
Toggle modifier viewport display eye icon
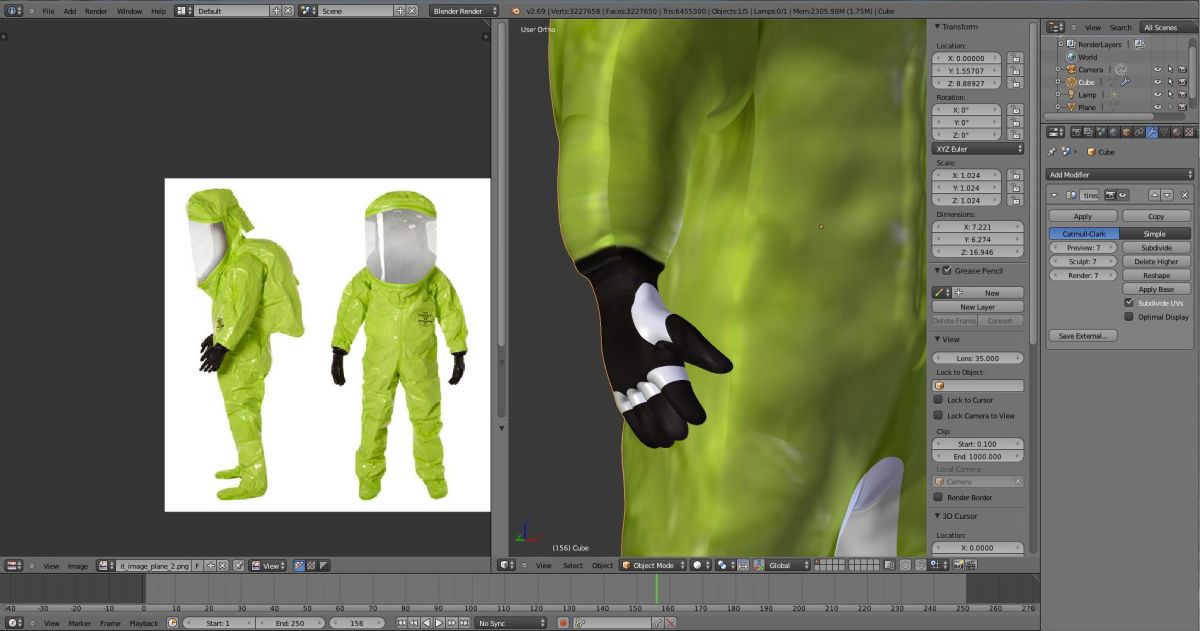coord(1122,195)
